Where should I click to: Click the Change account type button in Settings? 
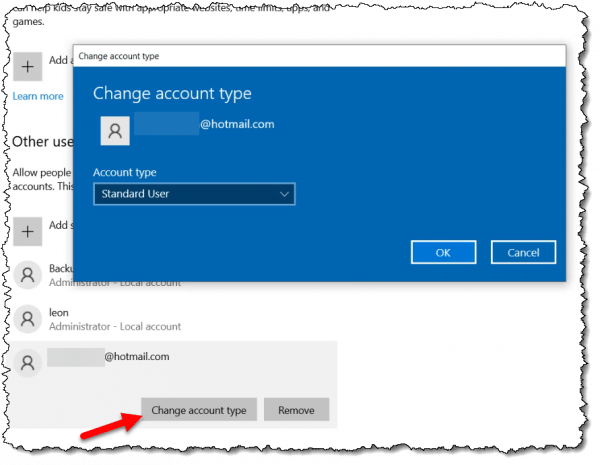click(x=199, y=410)
